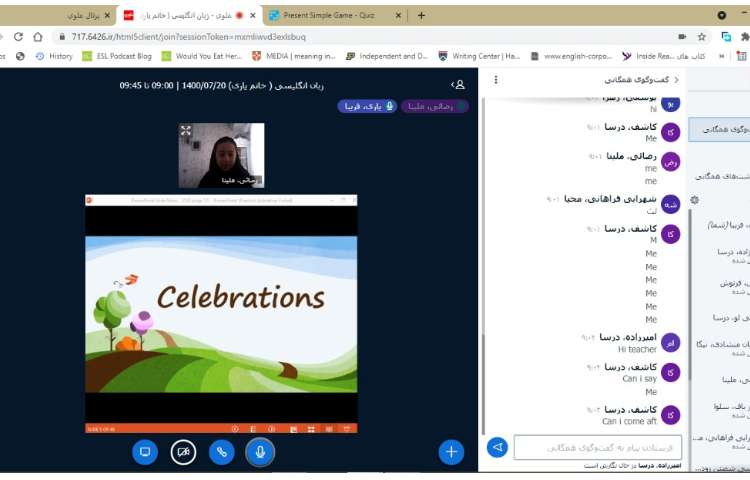750x480 pixels.
Task: Open ESL Podcast Blog bookmark
Action: 117,56
